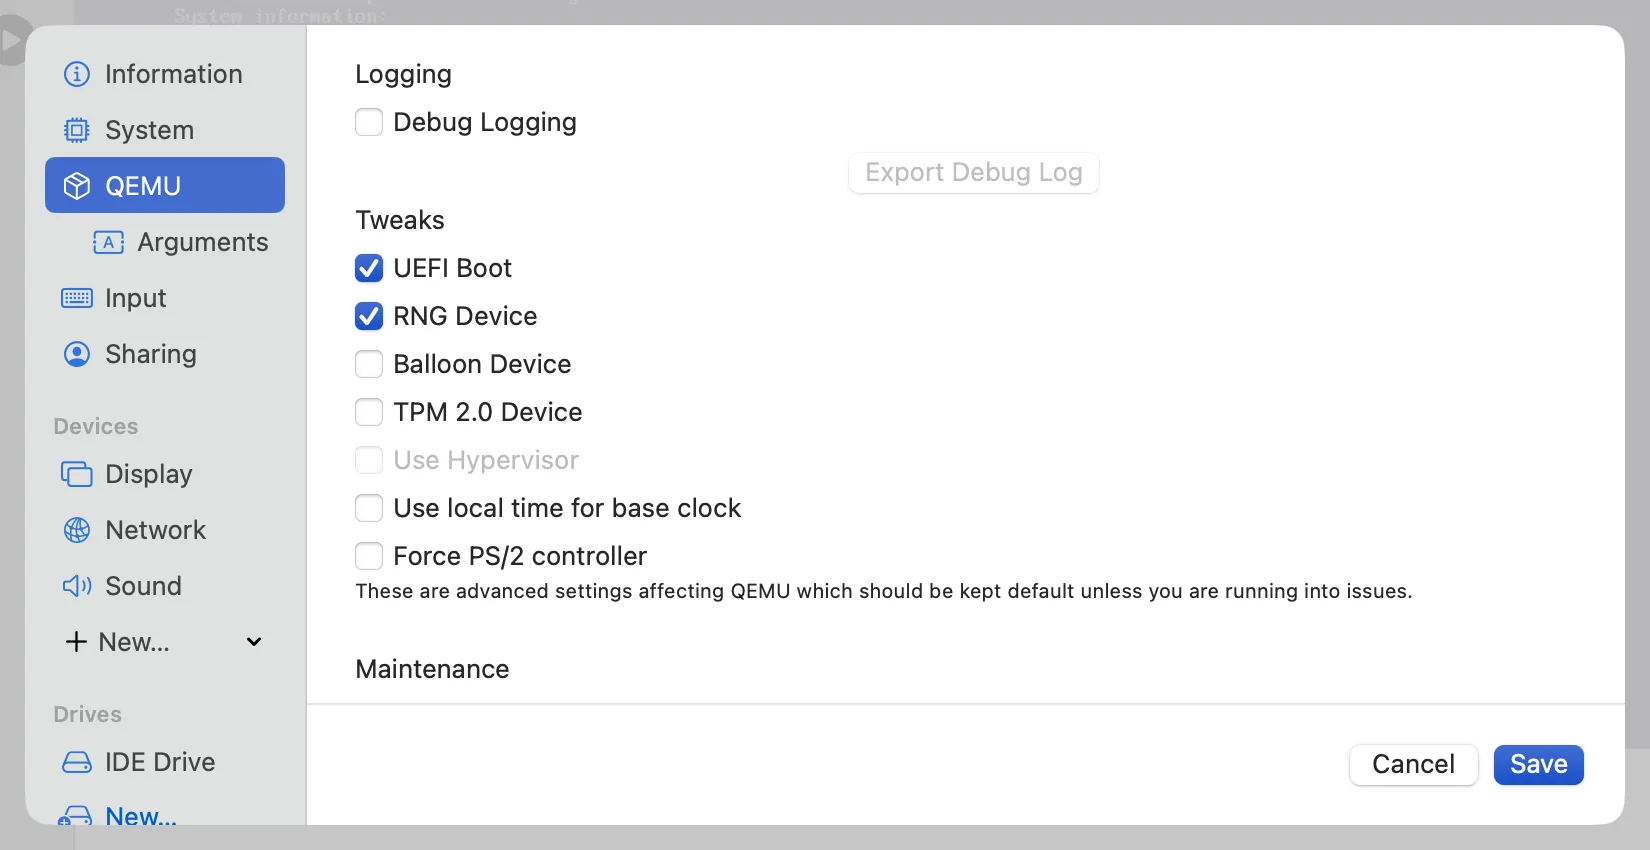Click New... under Devices
Viewport: 1650px width, 850px height.
[134, 642]
